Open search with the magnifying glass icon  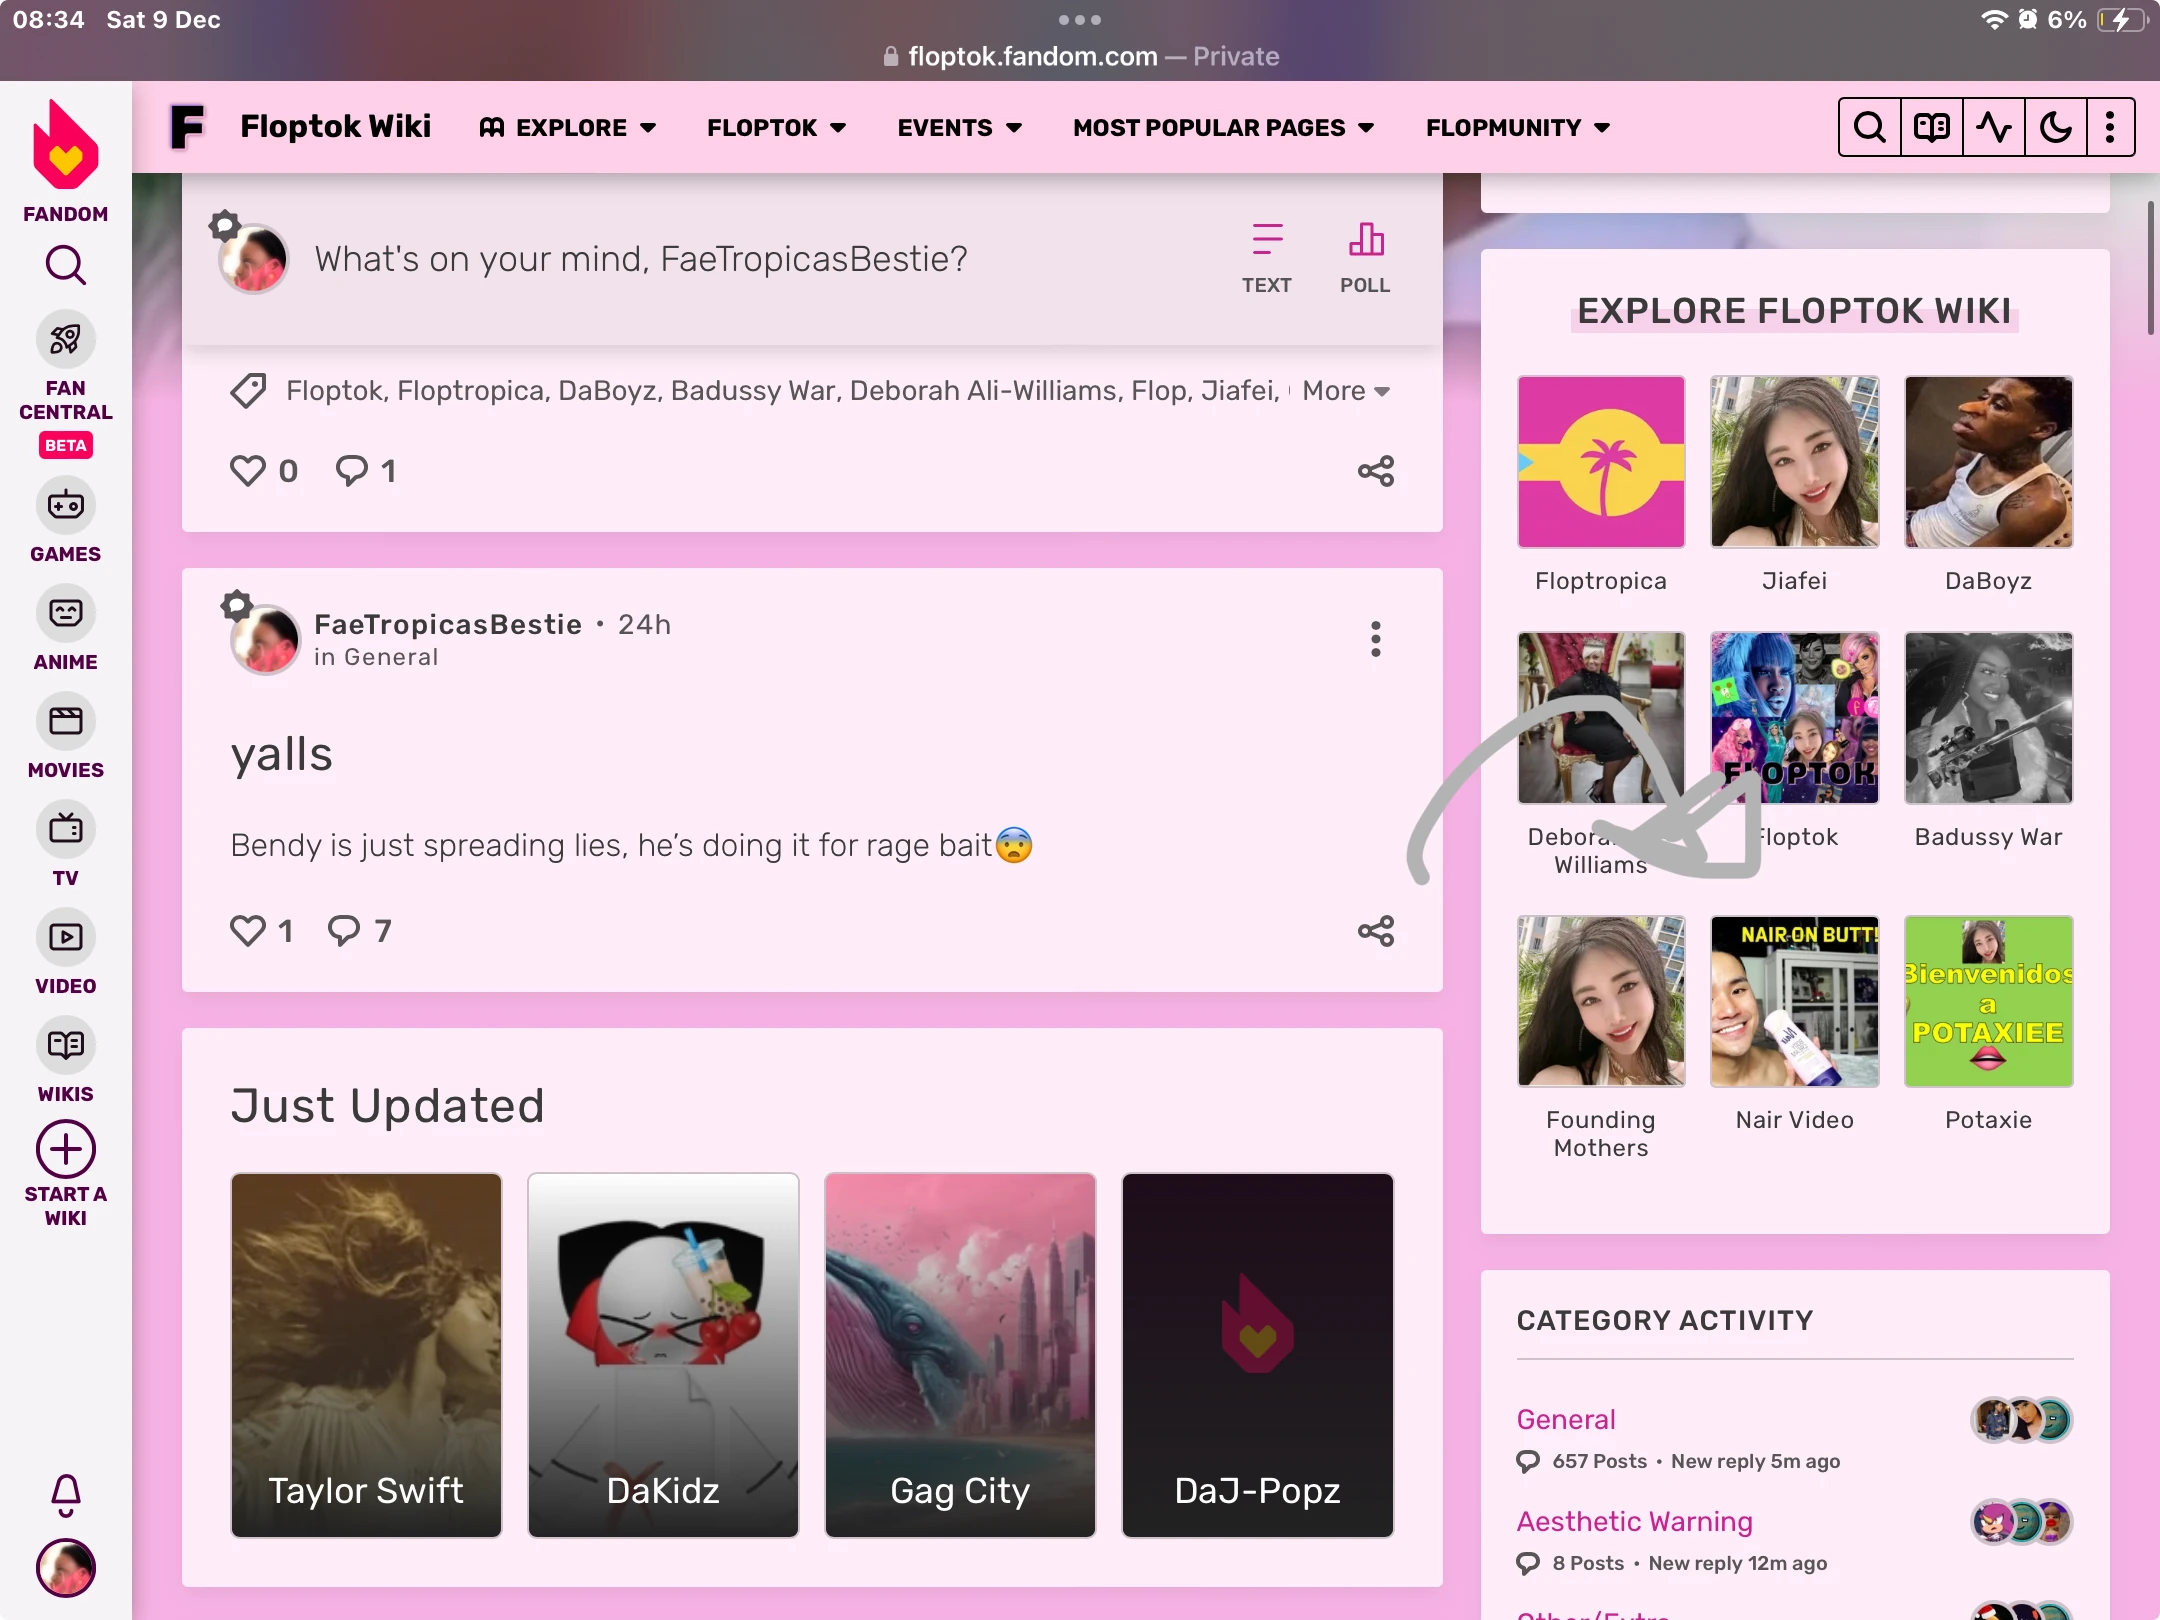(1869, 126)
